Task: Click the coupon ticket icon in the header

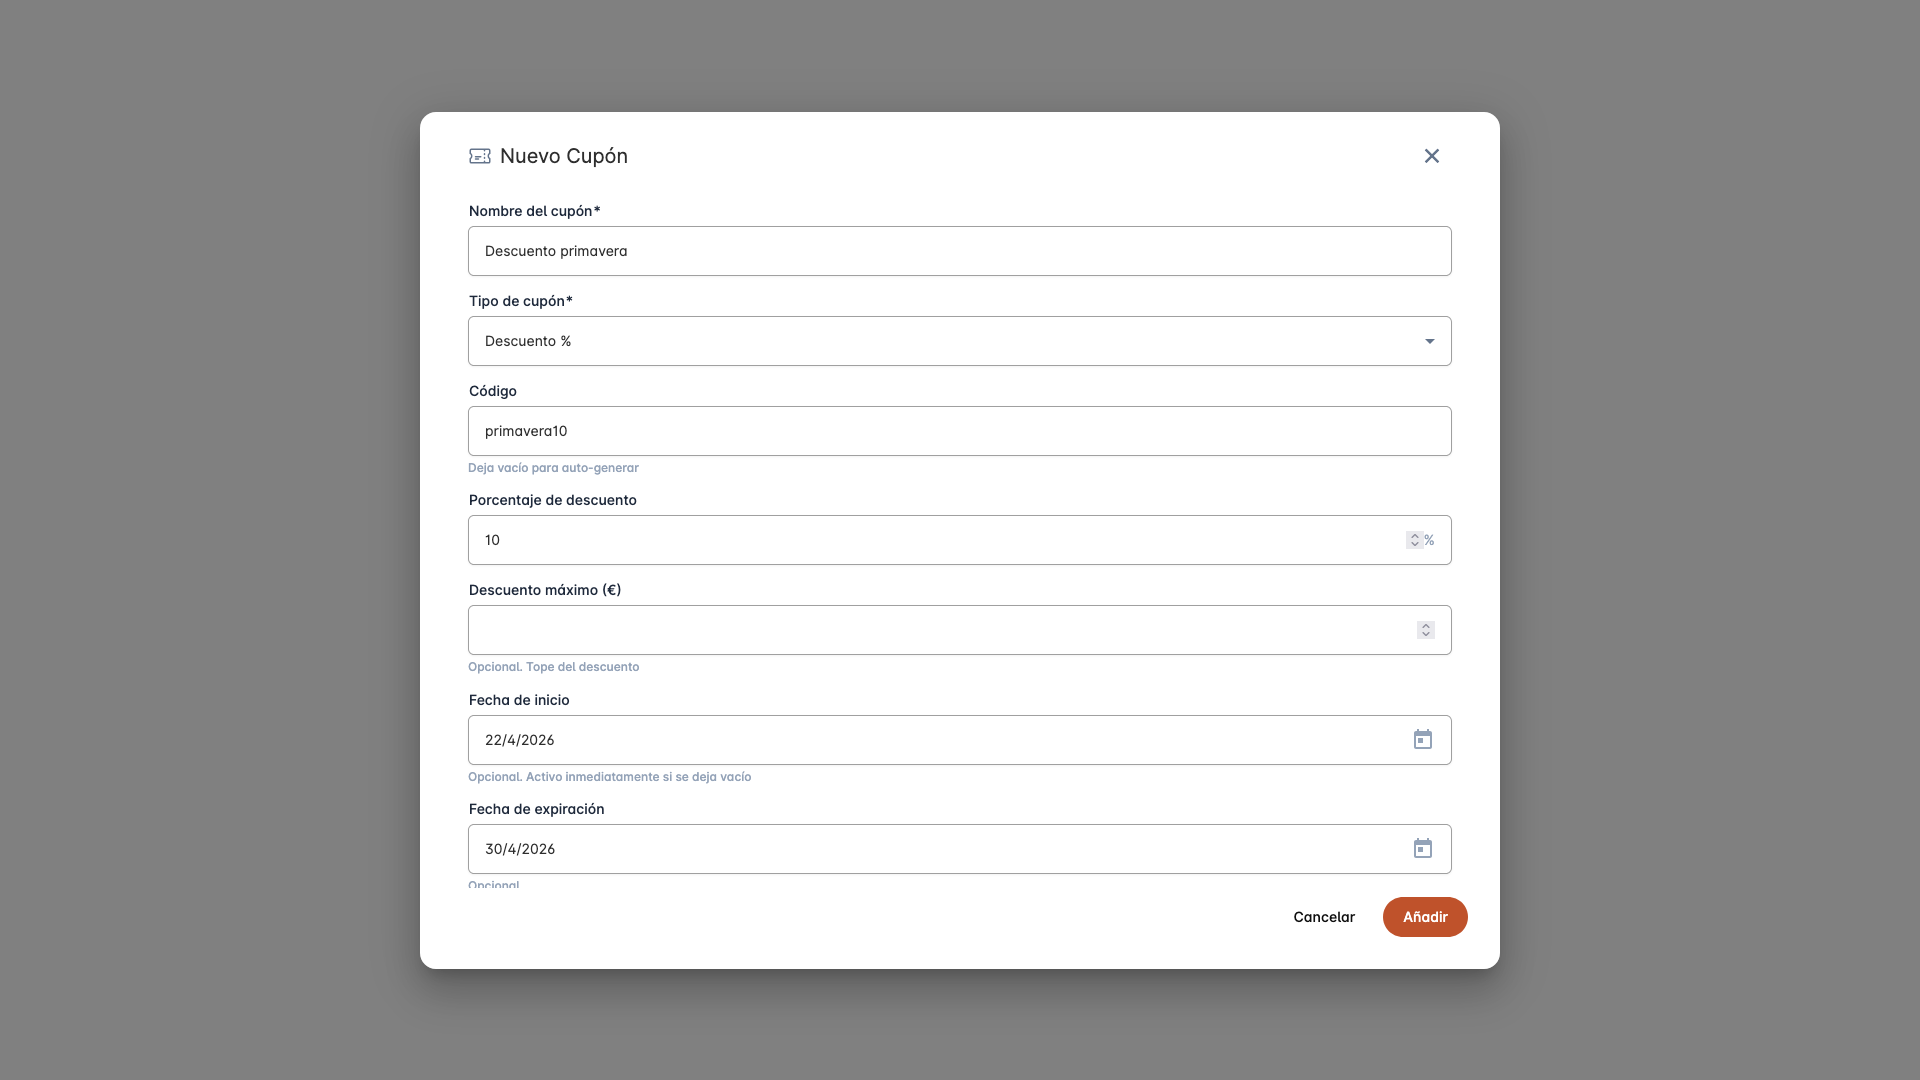Action: tap(480, 156)
